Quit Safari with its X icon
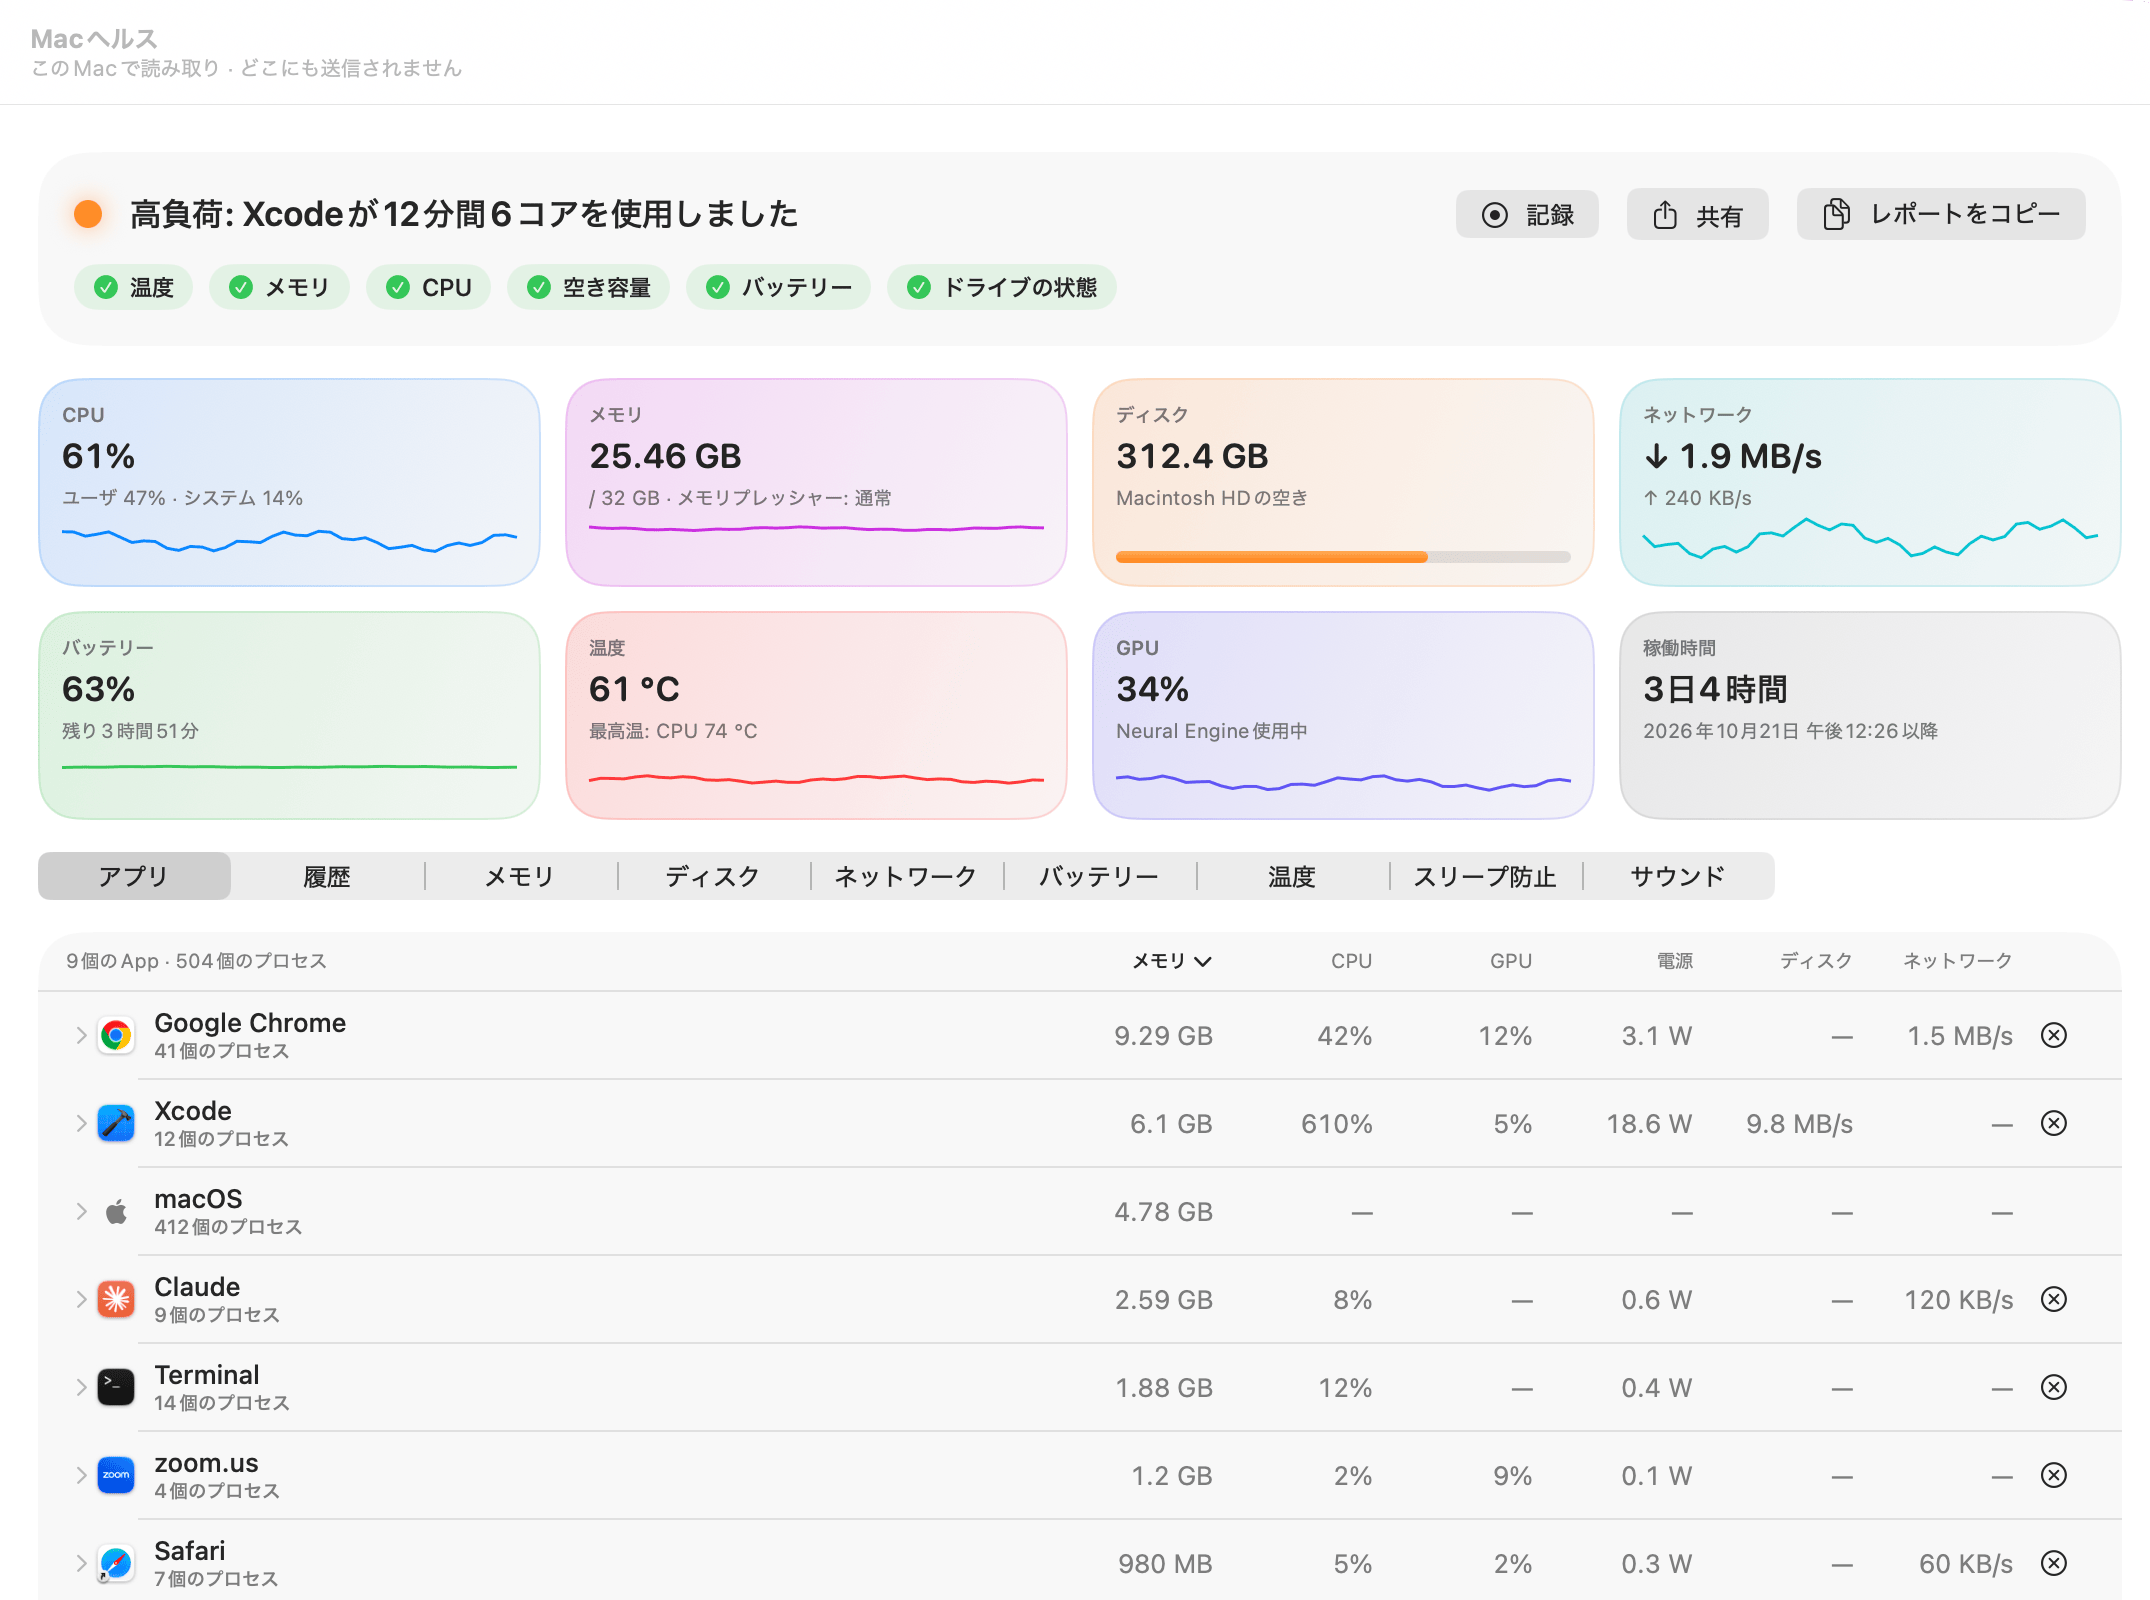This screenshot has height=1600, width=2150. [x=2054, y=1563]
